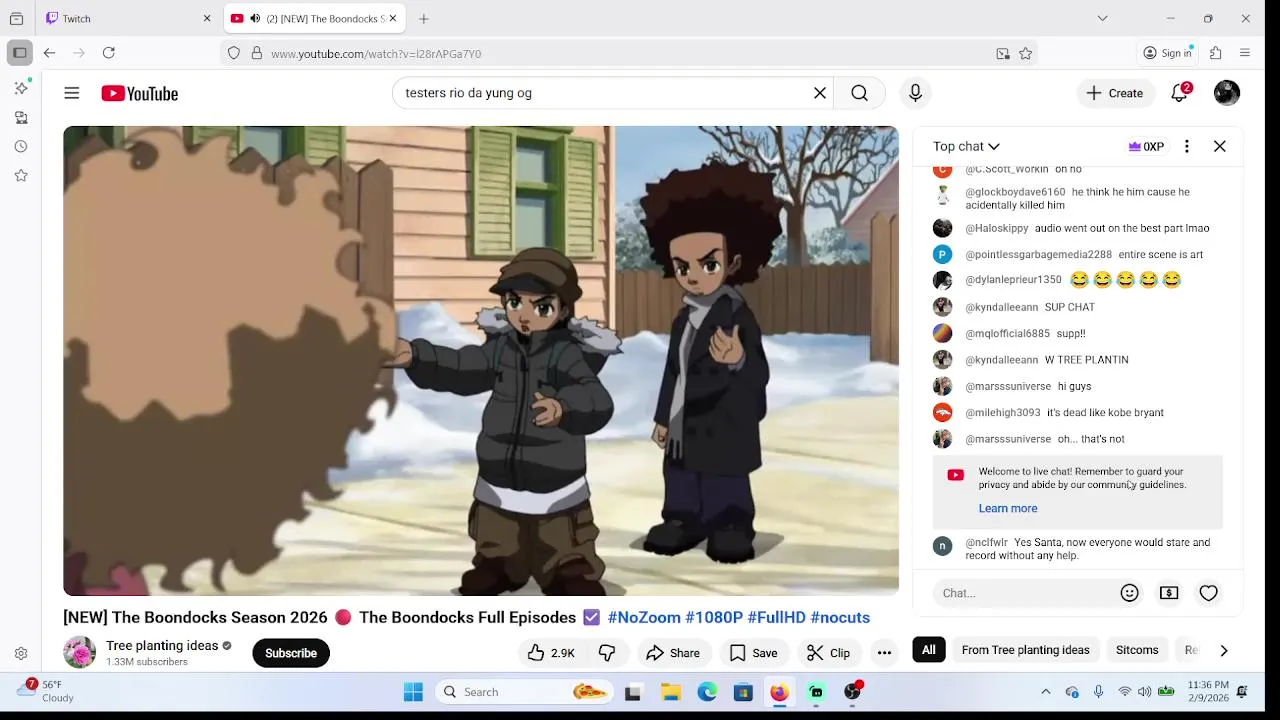Clip the video
This screenshot has height=720, width=1280.
click(x=829, y=653)
